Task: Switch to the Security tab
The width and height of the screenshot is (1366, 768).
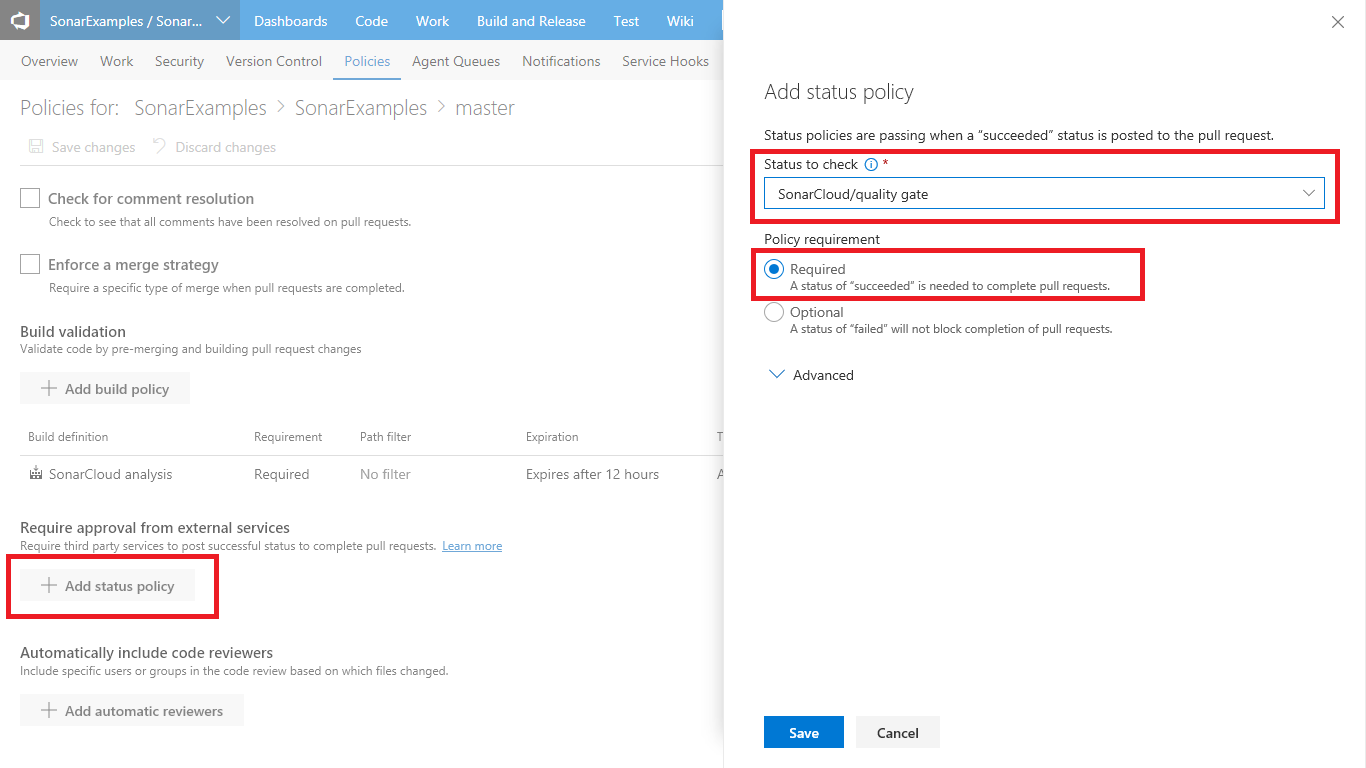Action: [180, 61]
